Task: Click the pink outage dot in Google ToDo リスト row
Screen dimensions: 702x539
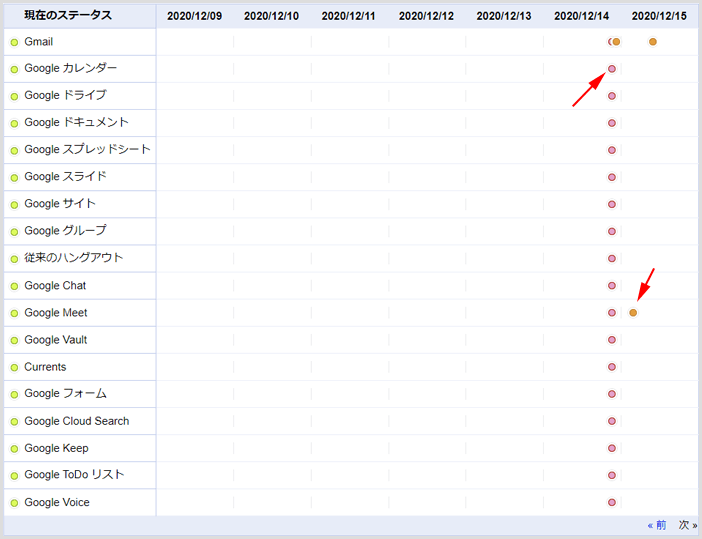Action: [x=612, y=475]
